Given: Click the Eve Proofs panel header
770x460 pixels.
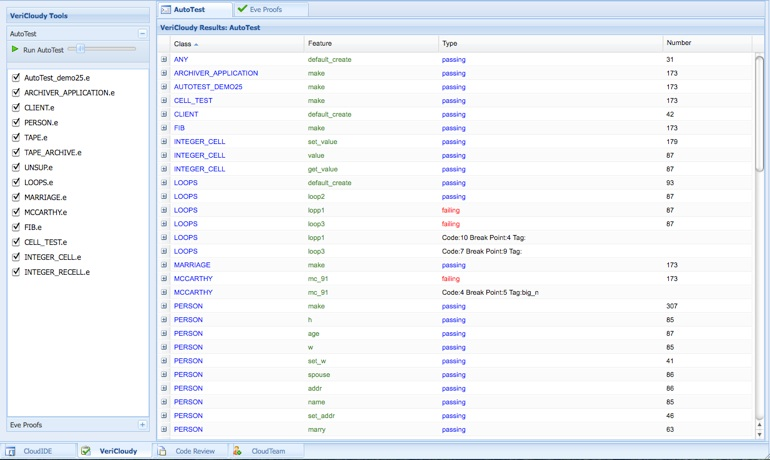Looking at the screenshot, I should [x=78, y=425].
